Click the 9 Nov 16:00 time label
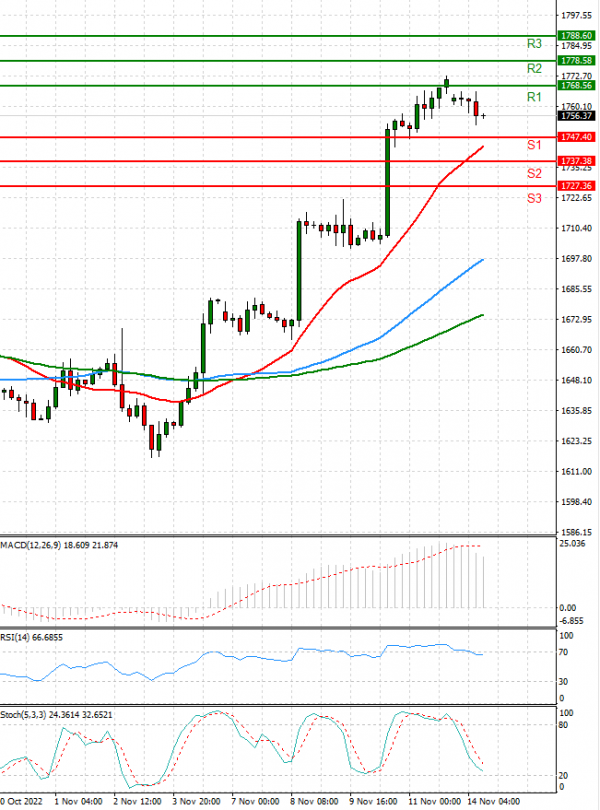Viewport: 600px width, 810px height. 373,801
